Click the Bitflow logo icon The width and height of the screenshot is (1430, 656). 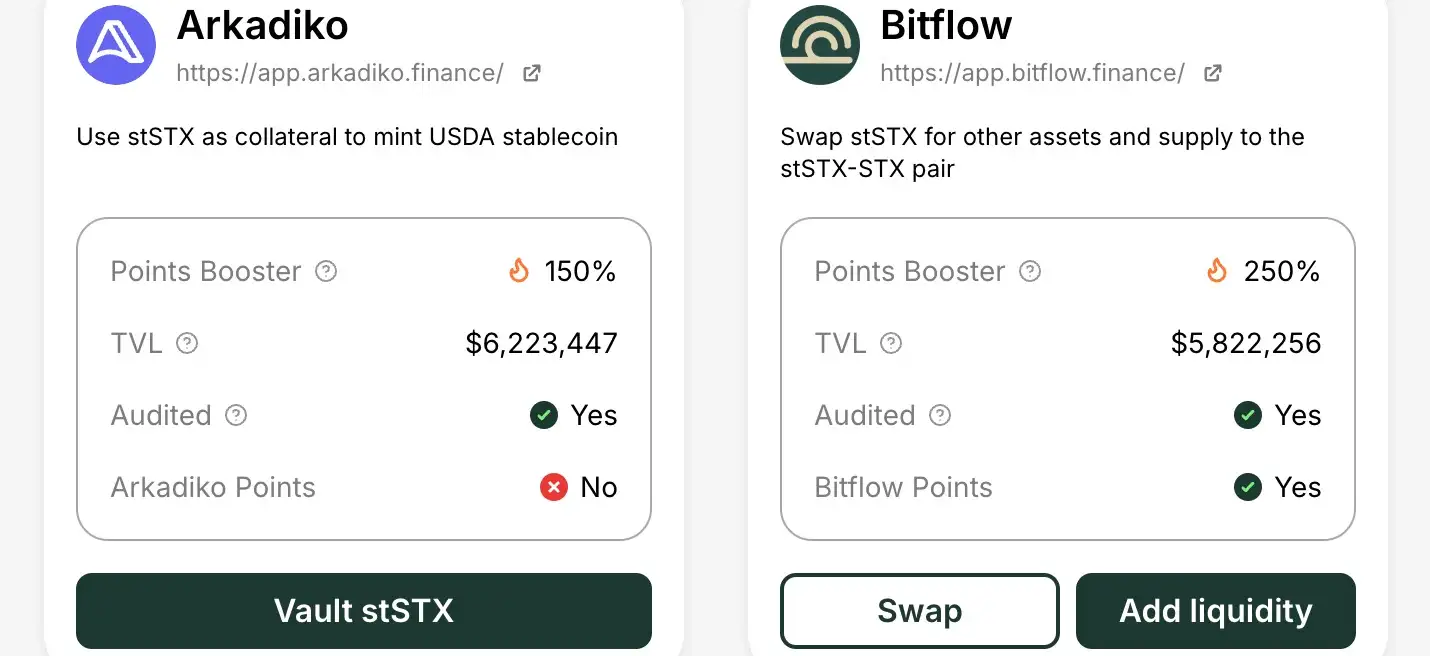tap(820, 45)
